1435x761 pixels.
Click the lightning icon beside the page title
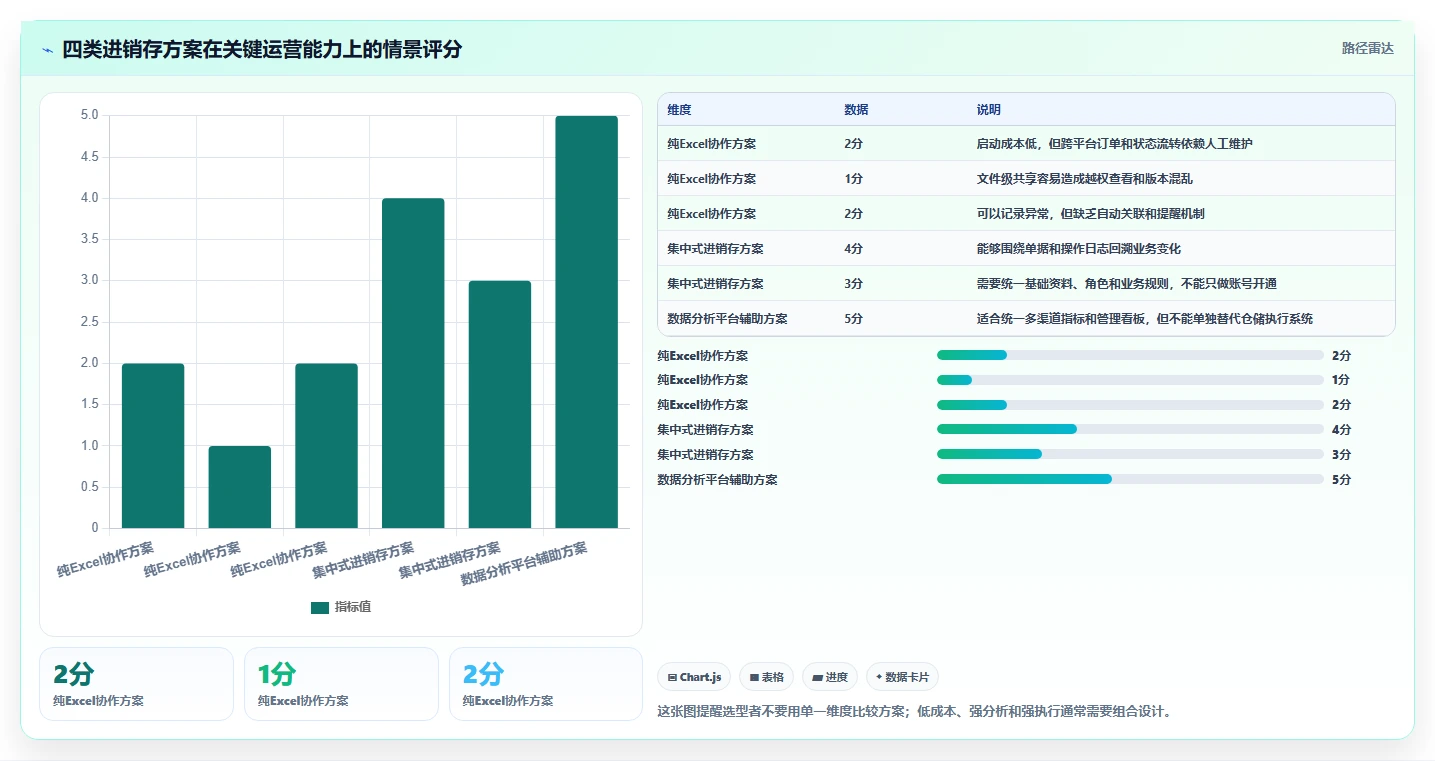coord(48,50)
